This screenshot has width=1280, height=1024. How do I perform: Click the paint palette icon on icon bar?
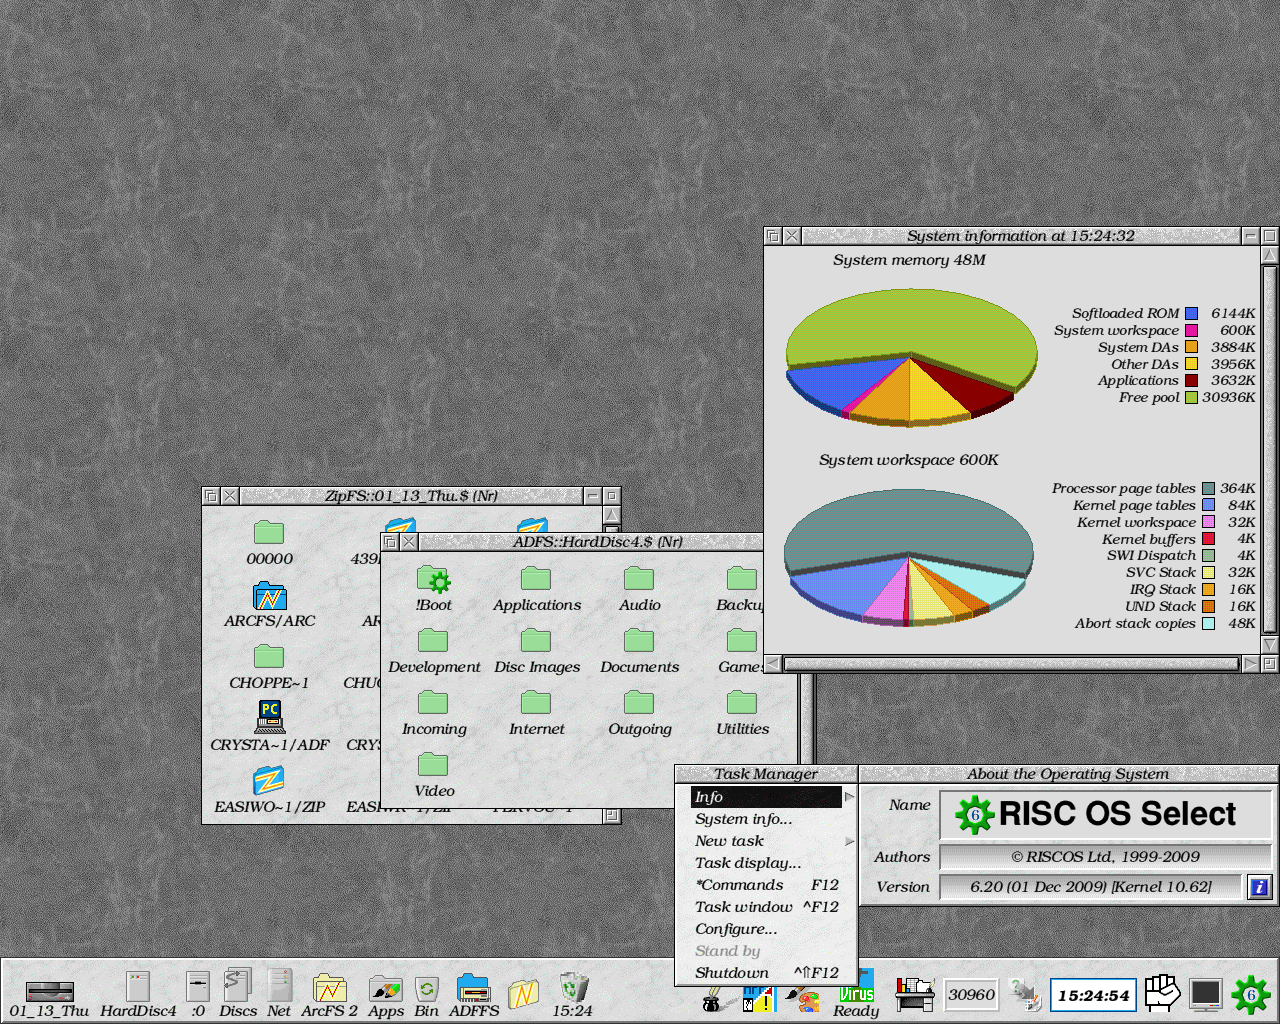803,998
